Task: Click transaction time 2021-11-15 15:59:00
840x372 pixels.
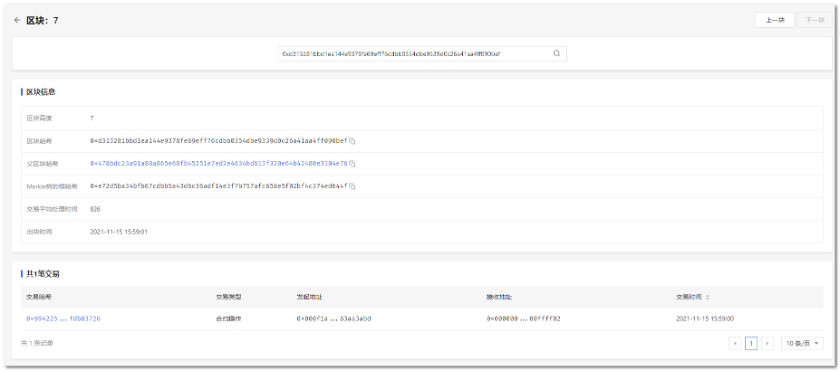Action: coord(705,318)
